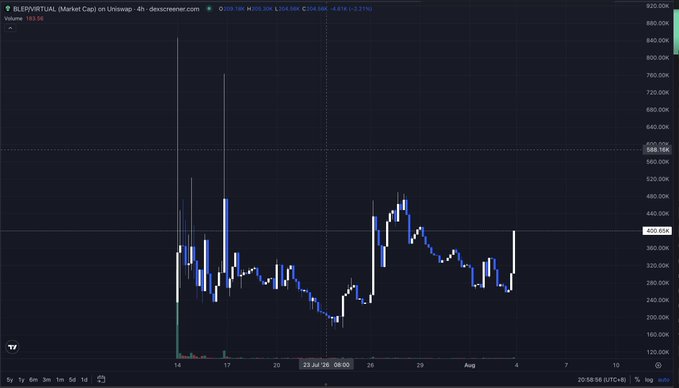Click the 20 date on time axis
This screenshot has height=388, width=679.
[277, 365]
